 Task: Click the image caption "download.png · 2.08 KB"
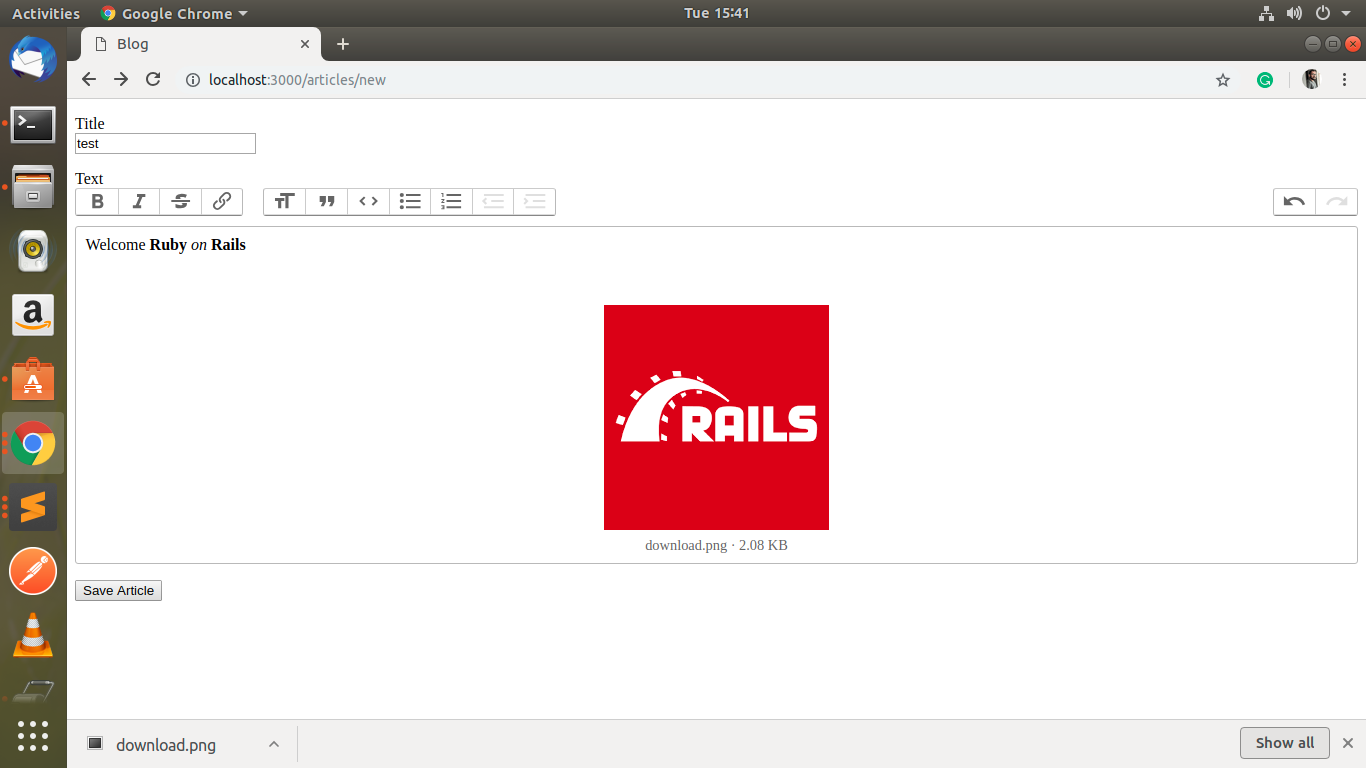point(716,546)
